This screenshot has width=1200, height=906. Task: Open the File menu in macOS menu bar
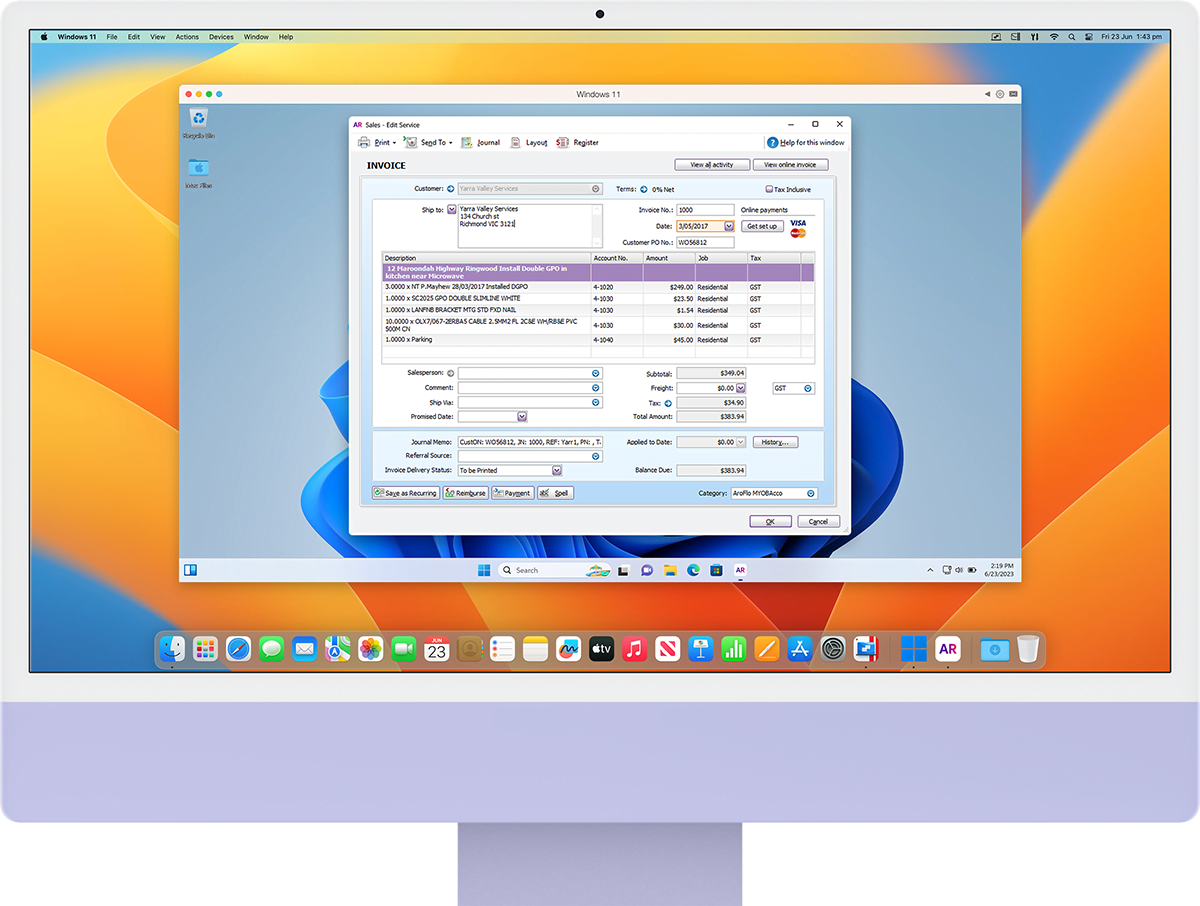[112, 37]
